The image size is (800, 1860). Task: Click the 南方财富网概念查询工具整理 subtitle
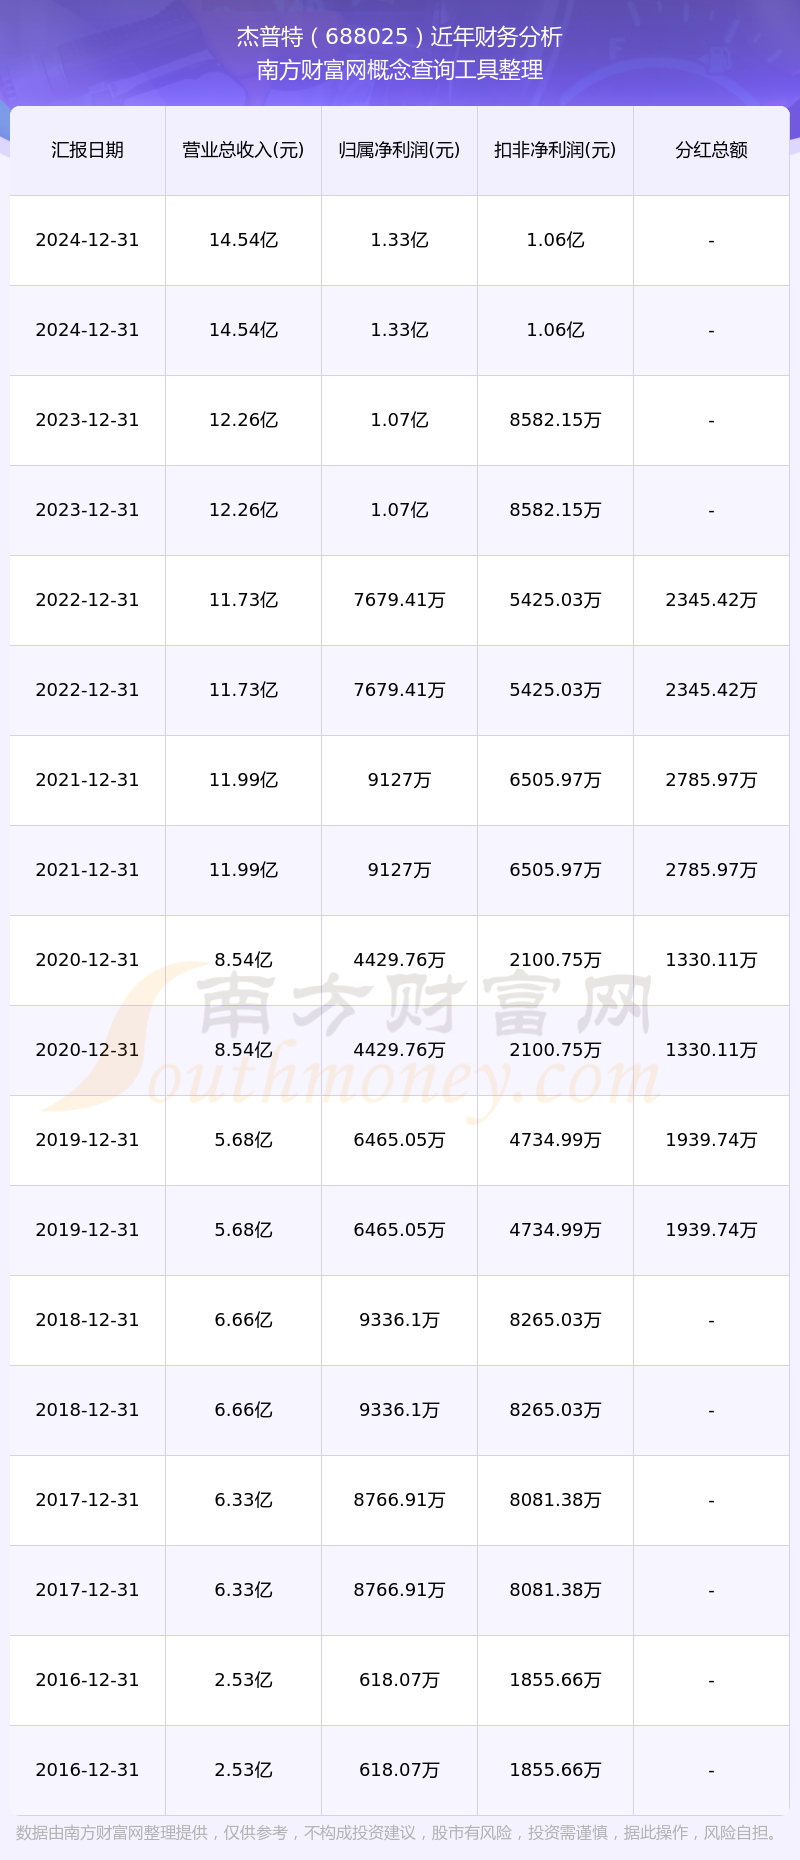(400, 70)
